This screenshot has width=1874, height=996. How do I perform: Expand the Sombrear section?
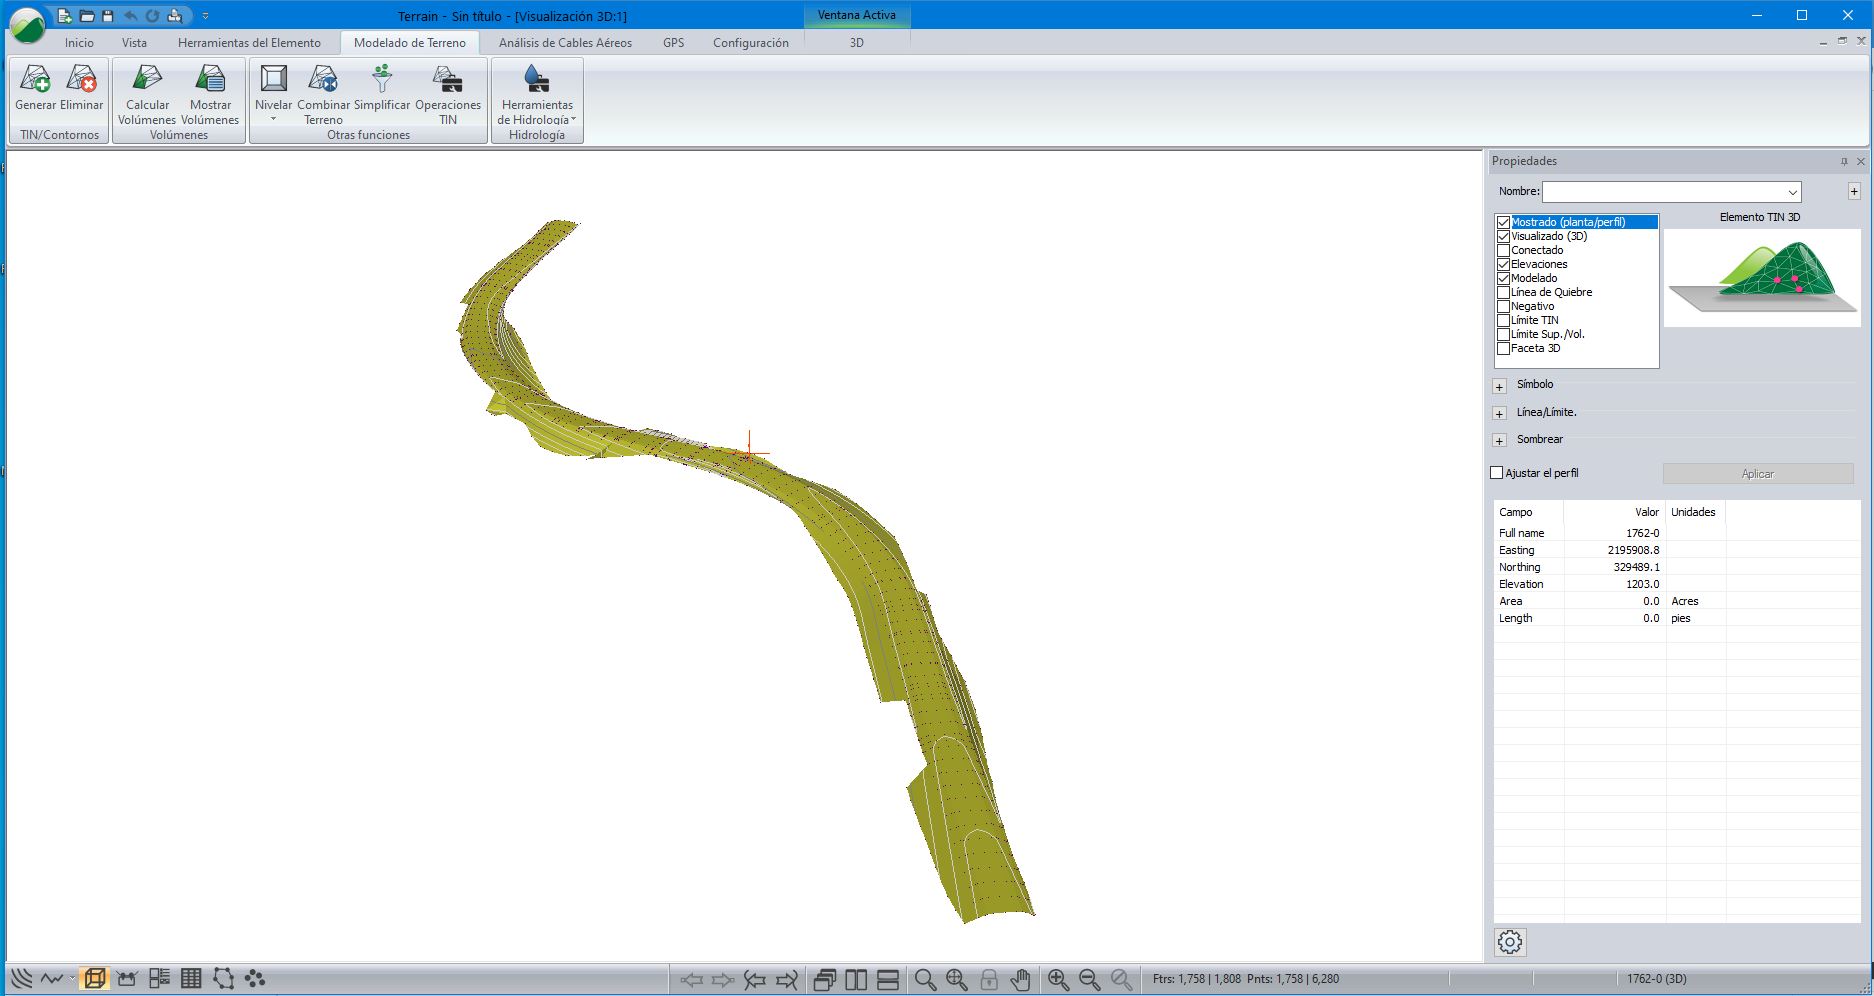tap(1499, 441)
